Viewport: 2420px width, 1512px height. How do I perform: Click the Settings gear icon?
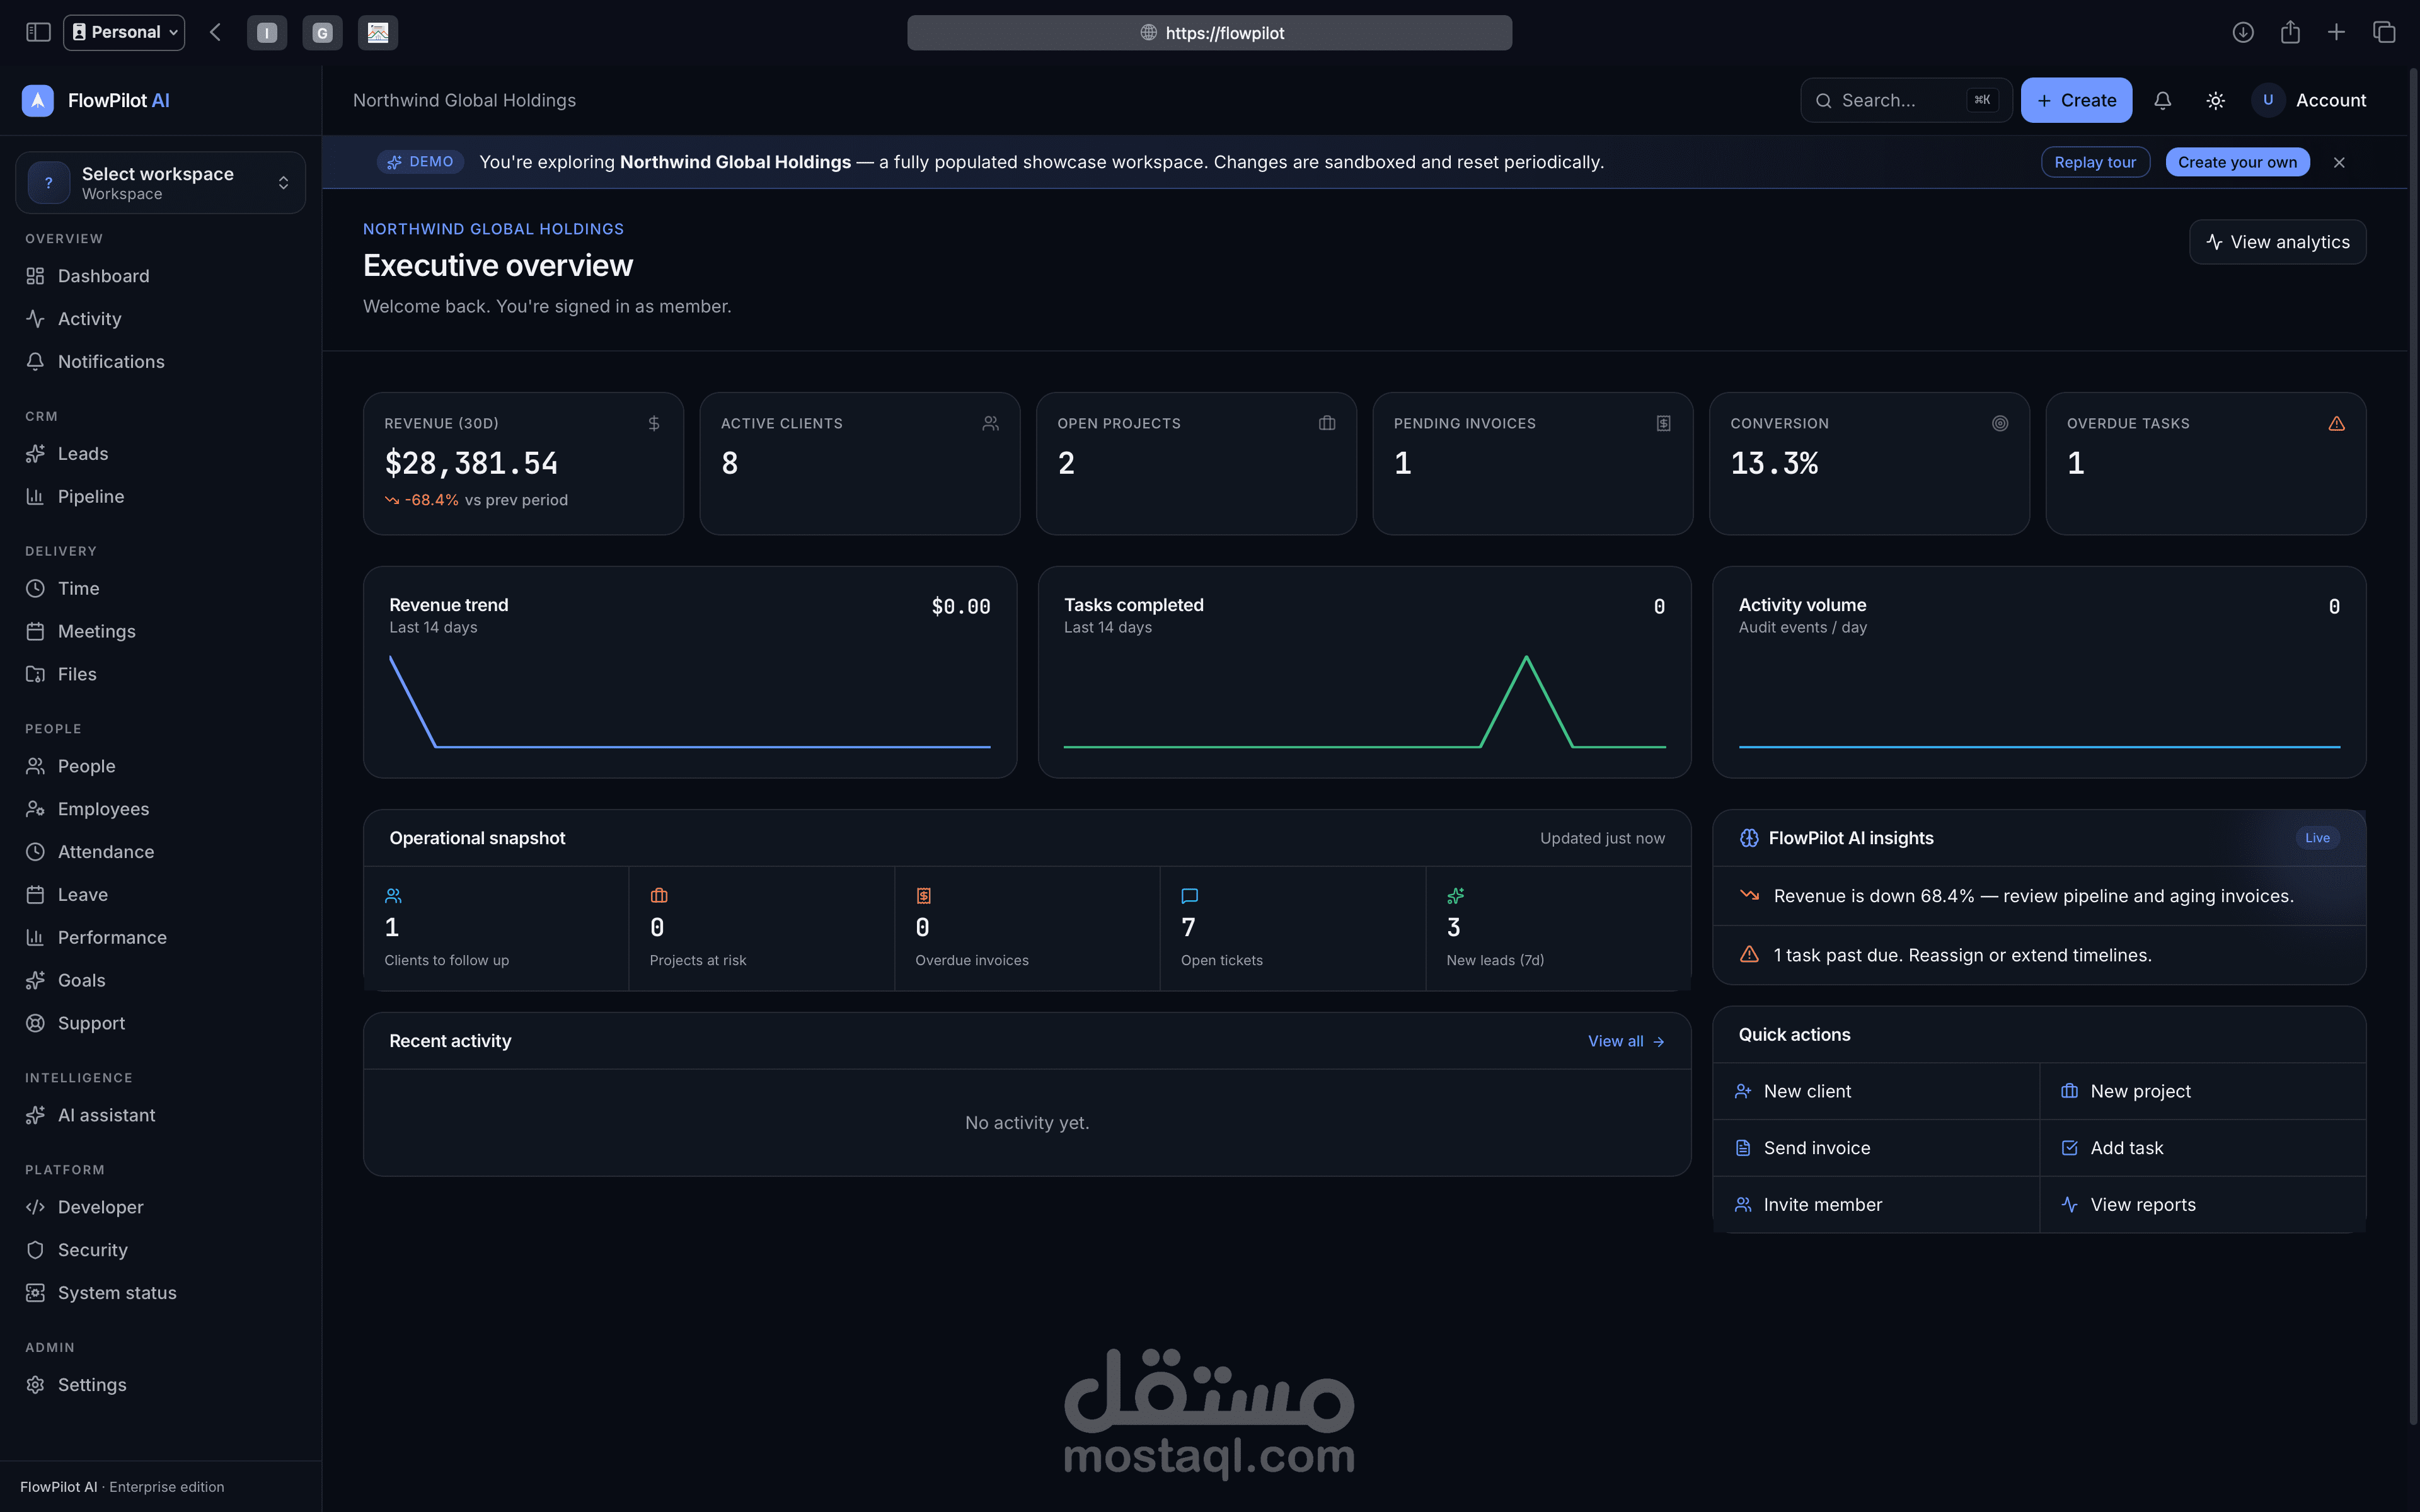point(35,1386)
